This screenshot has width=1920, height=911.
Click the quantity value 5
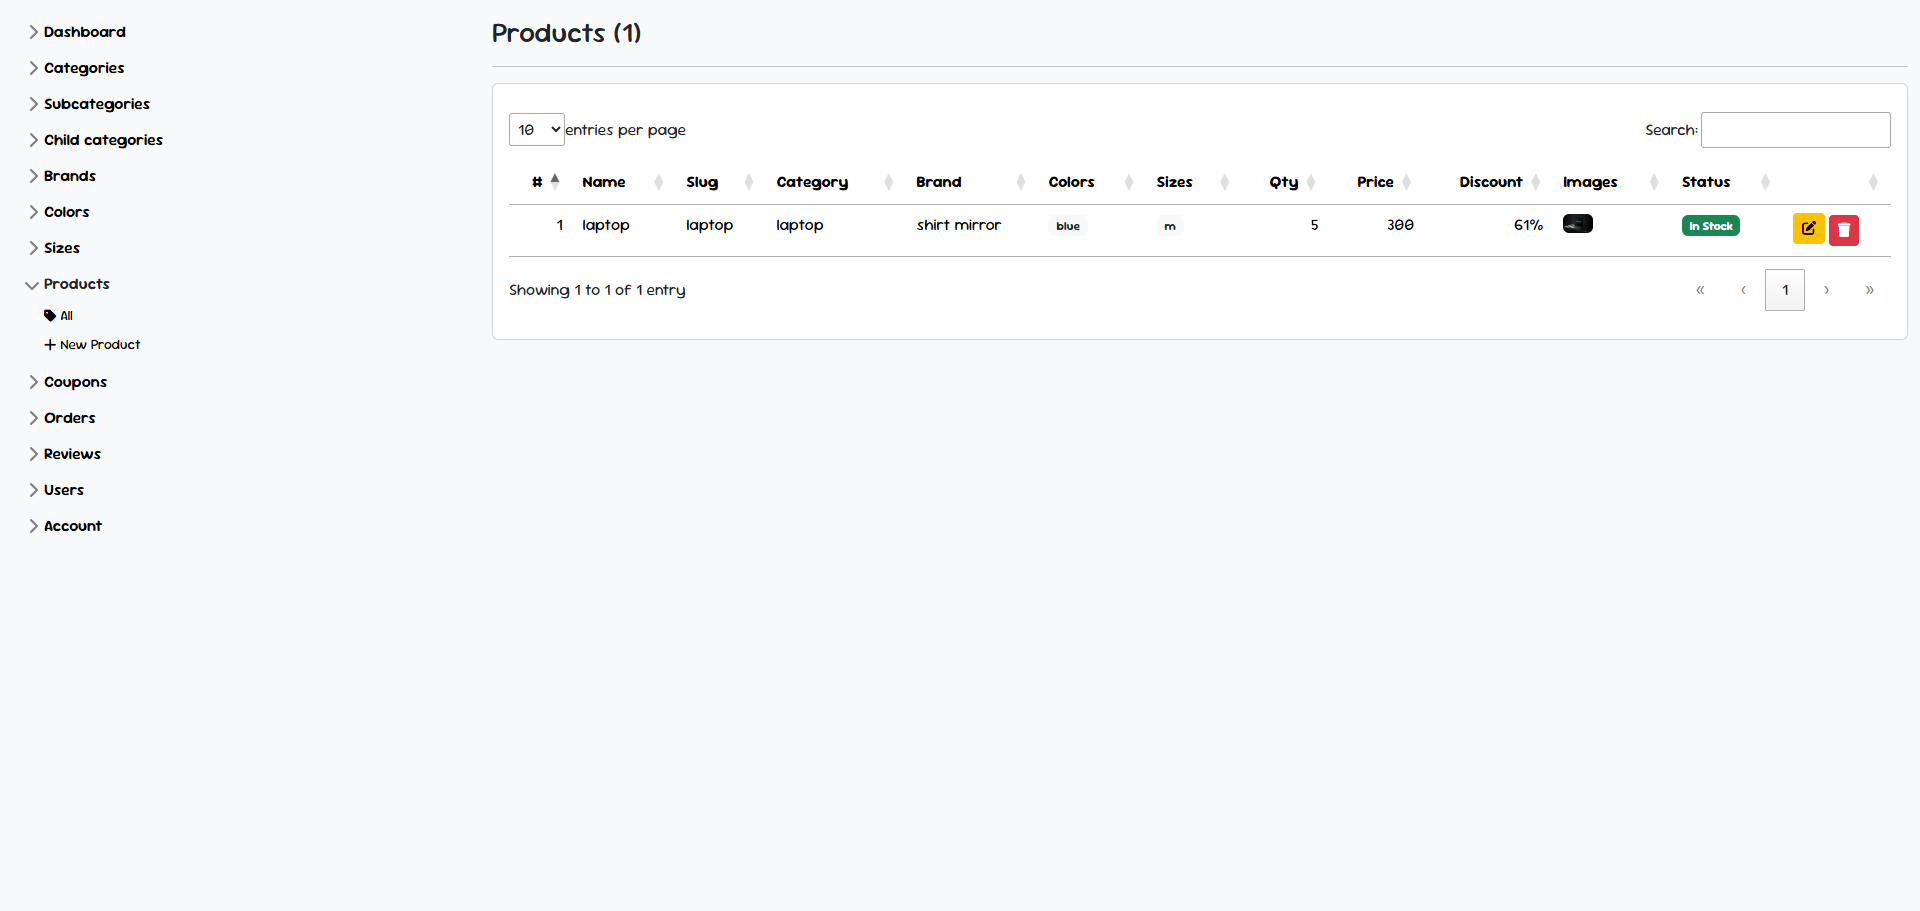coord(1314,225)
